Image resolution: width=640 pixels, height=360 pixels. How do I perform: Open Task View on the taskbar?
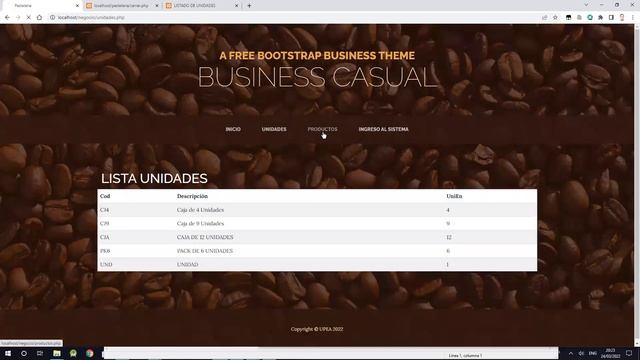coord(40,353)
